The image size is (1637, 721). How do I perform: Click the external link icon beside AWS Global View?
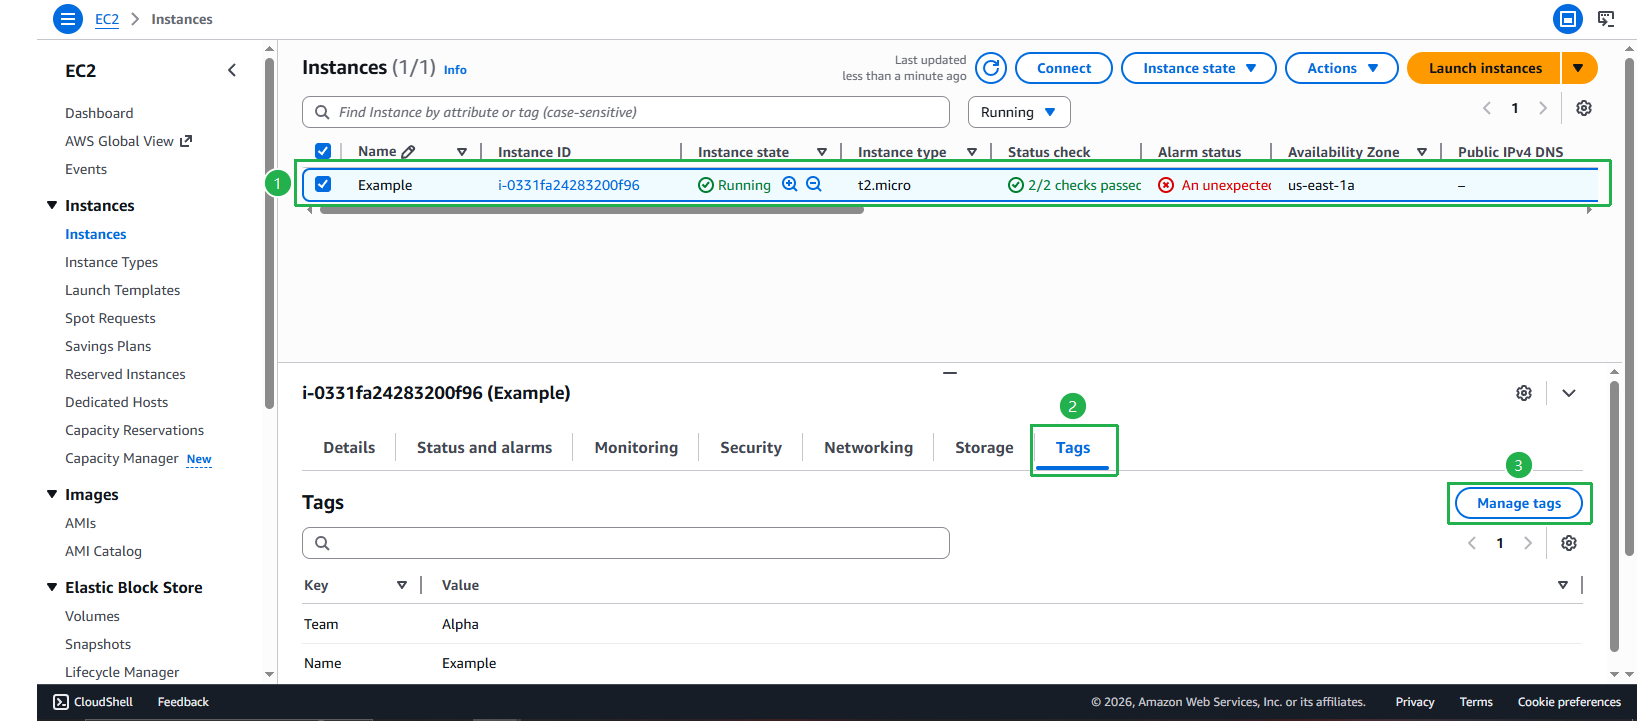coord(186,141)
